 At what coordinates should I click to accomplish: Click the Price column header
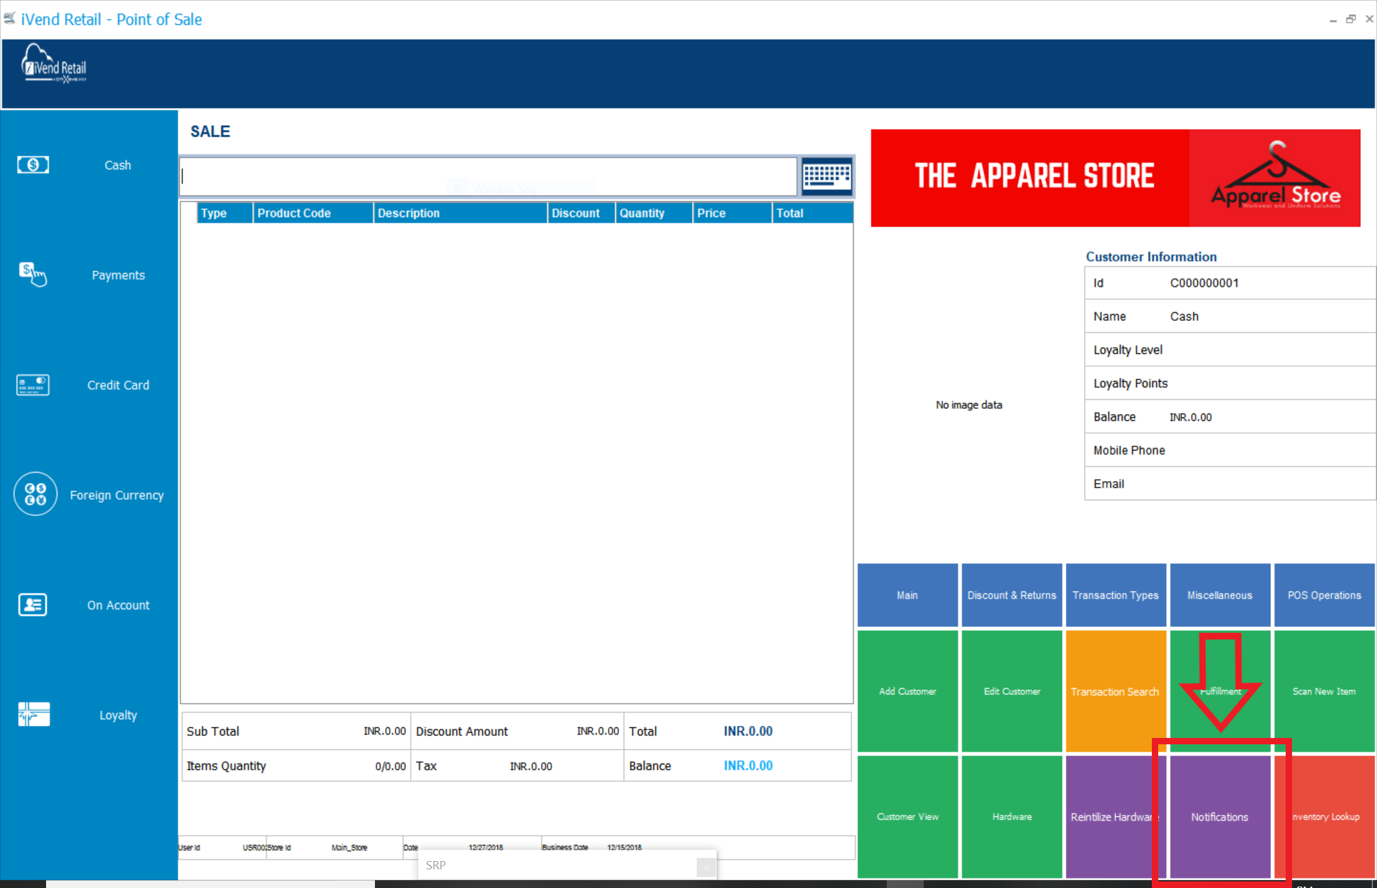click(x=732, y=213)
